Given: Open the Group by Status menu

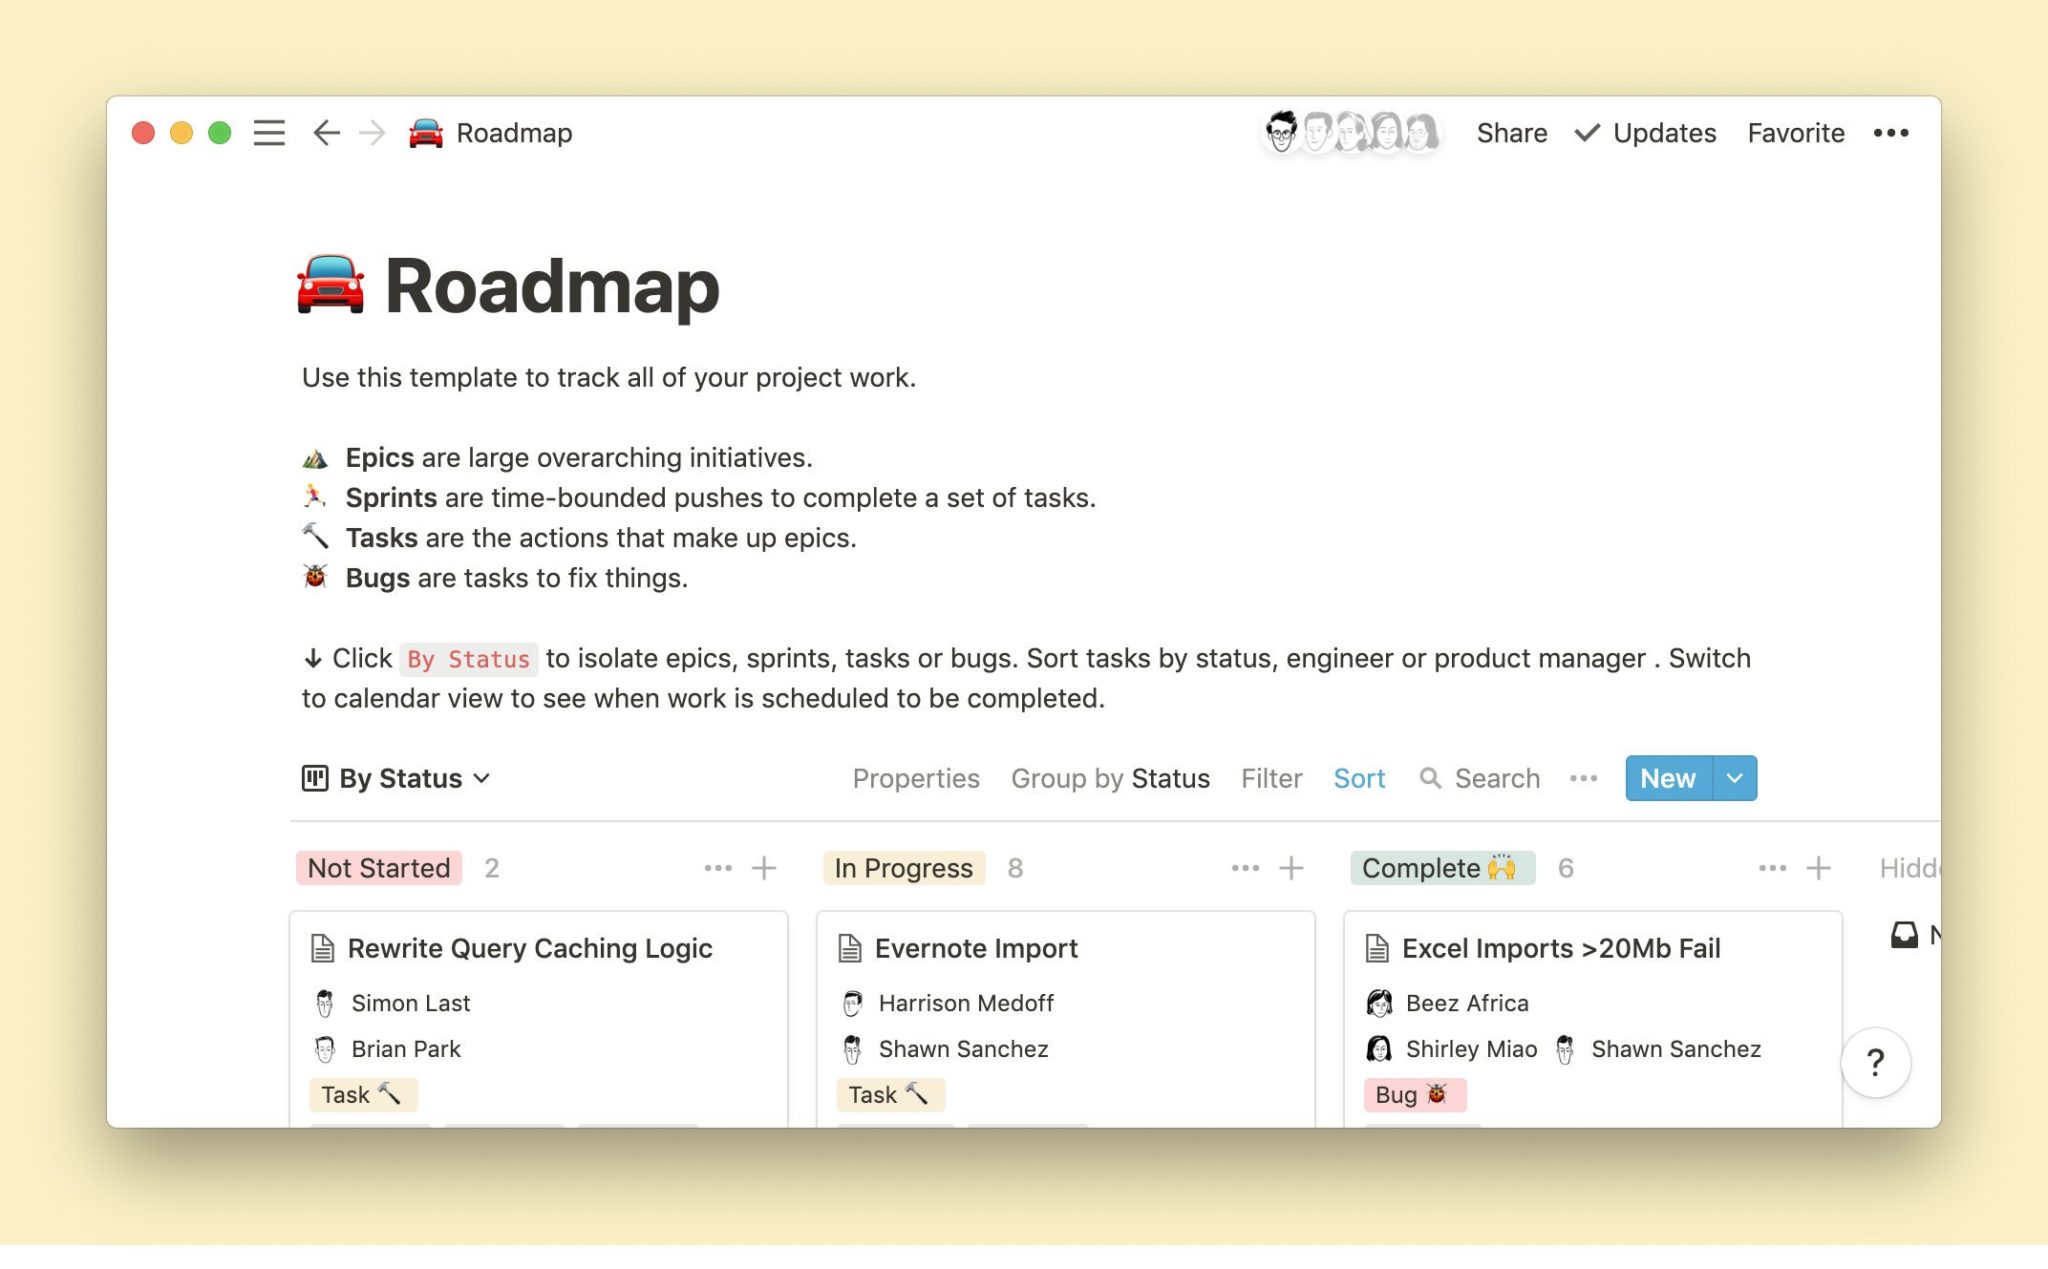Looking at the screenshot, I should point(1110,778).
